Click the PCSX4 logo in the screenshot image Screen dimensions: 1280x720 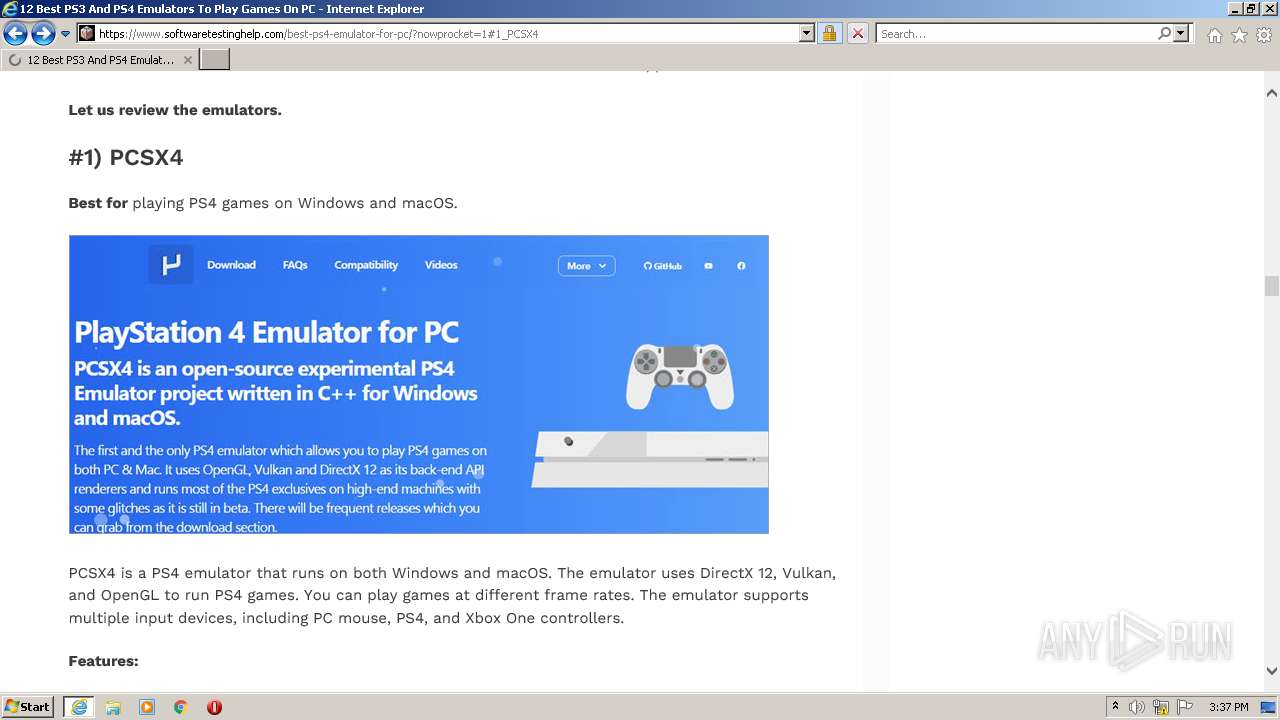171,265
